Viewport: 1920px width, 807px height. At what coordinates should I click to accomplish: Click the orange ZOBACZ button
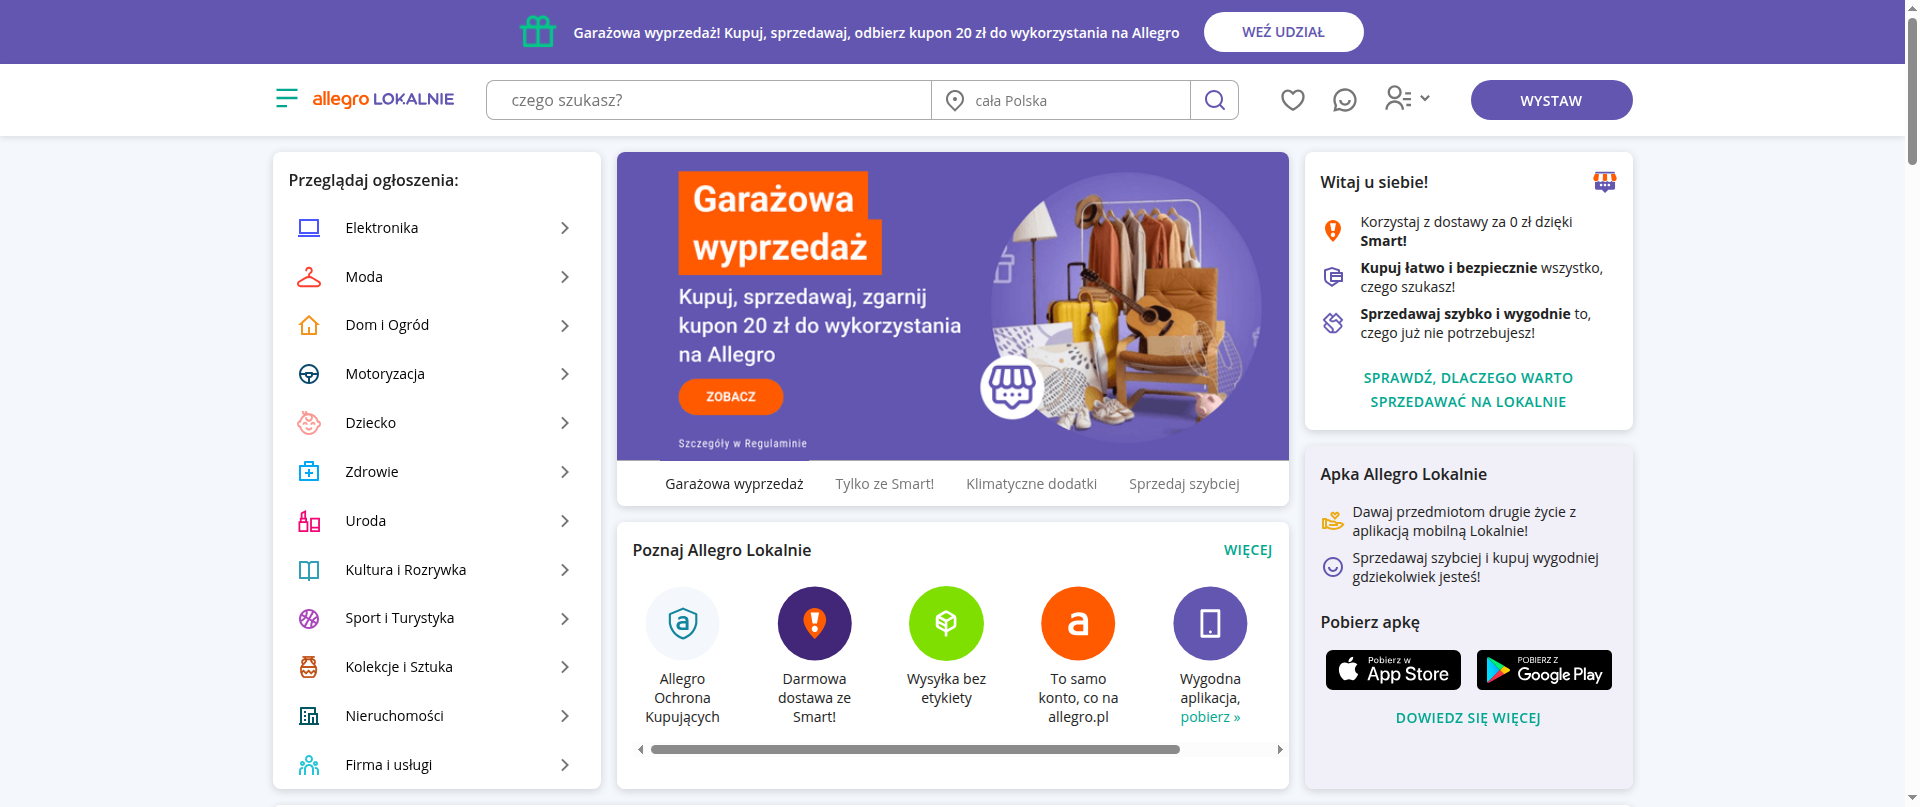pos(730,397)
